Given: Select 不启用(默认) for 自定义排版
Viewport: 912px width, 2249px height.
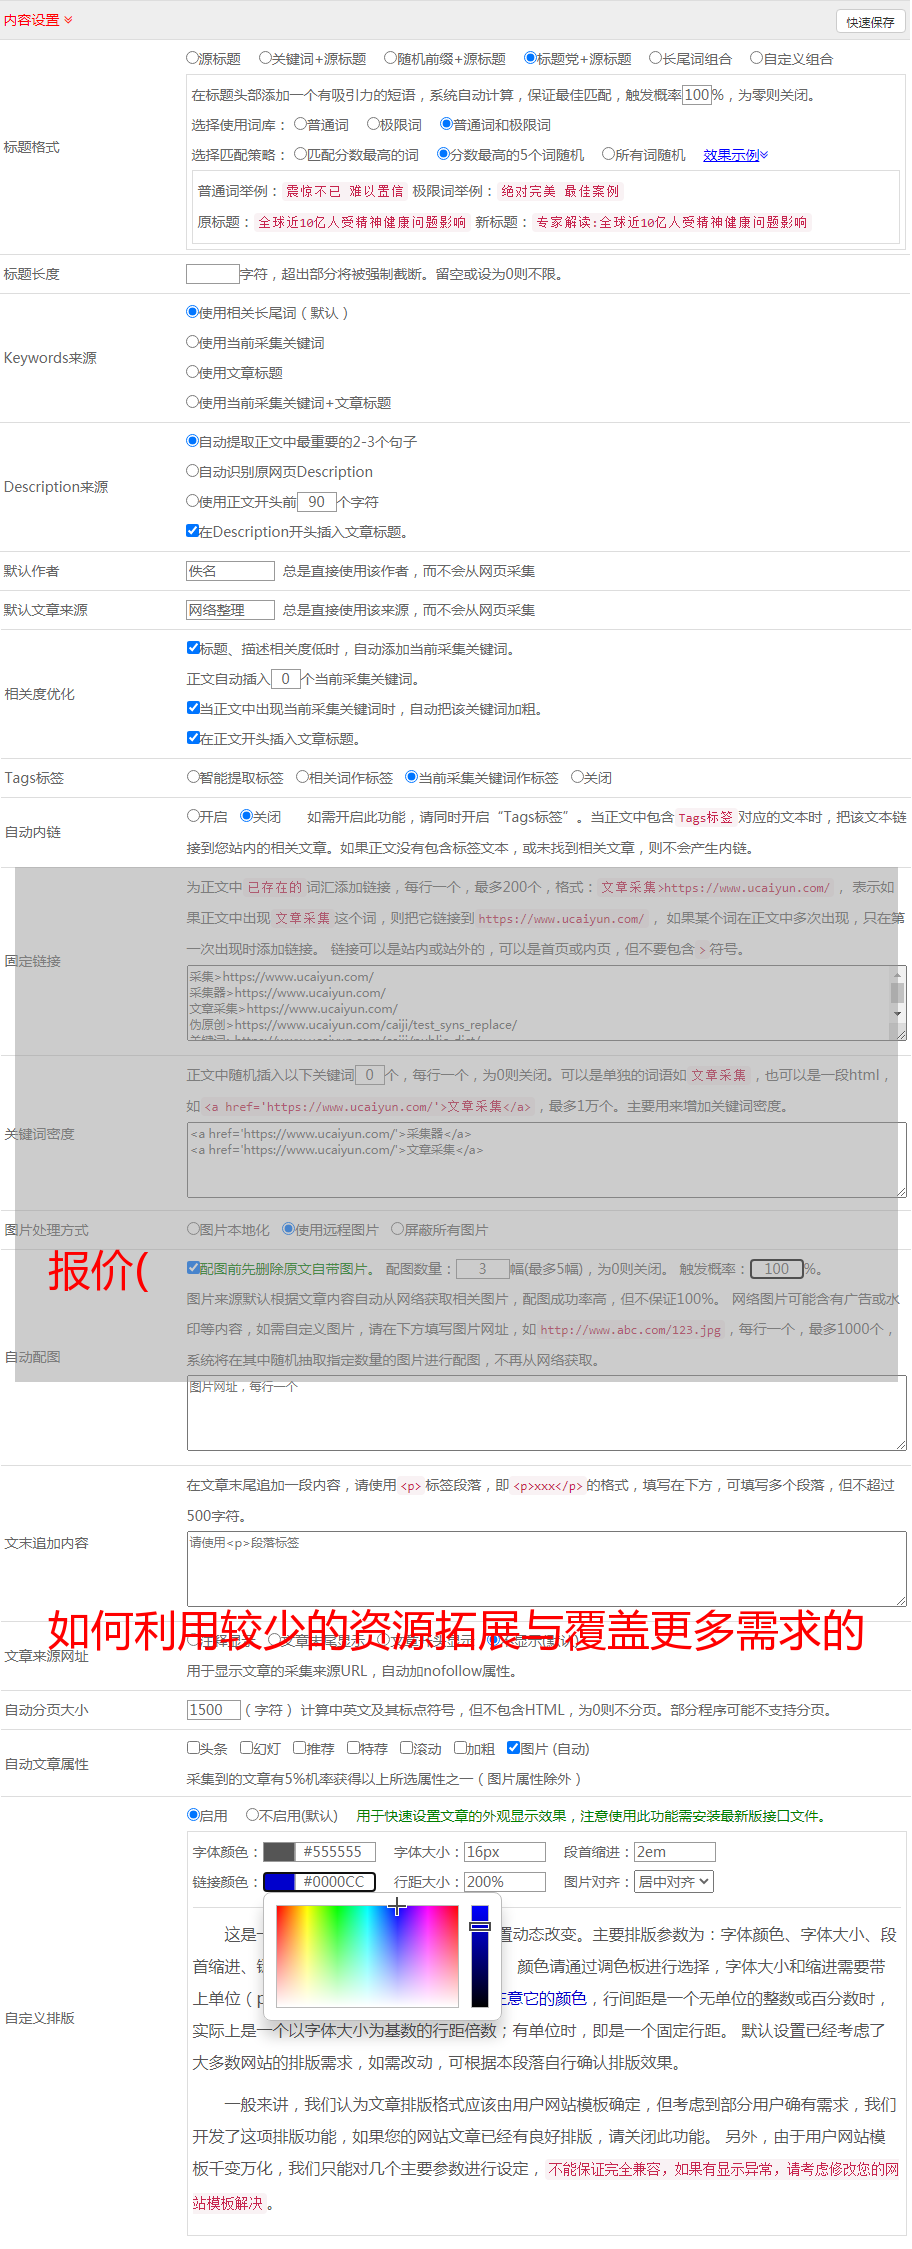Looking at the screenshot, I should pos(252,1815).
